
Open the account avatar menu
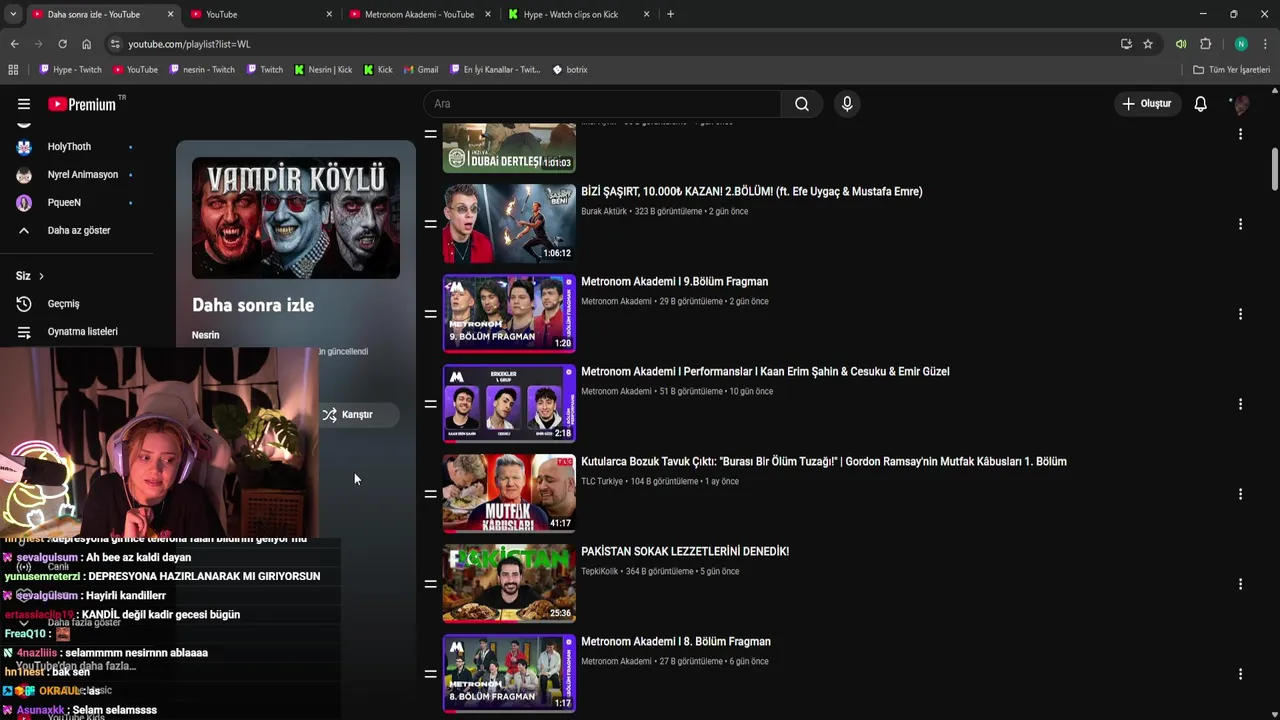(x=1241, y=104)
